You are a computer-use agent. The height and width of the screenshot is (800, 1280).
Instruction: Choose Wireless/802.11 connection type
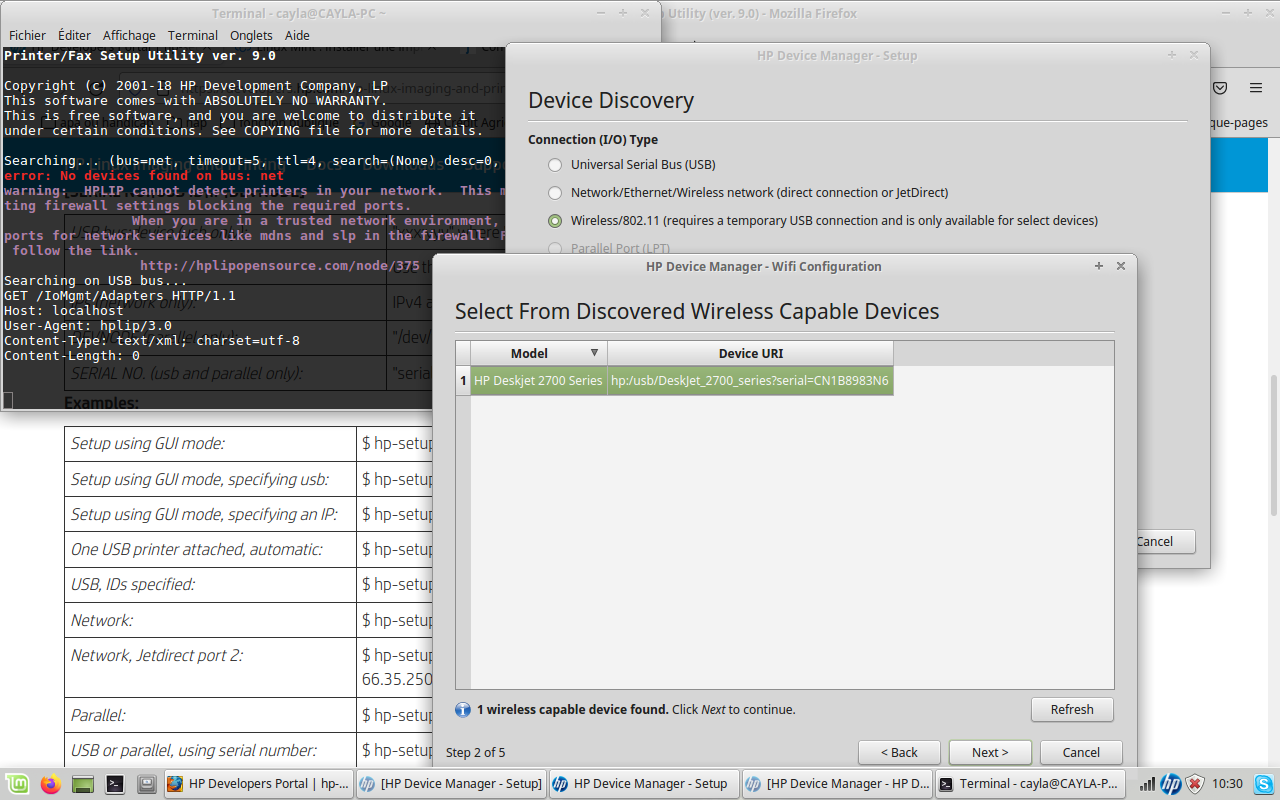coord(555,221)
